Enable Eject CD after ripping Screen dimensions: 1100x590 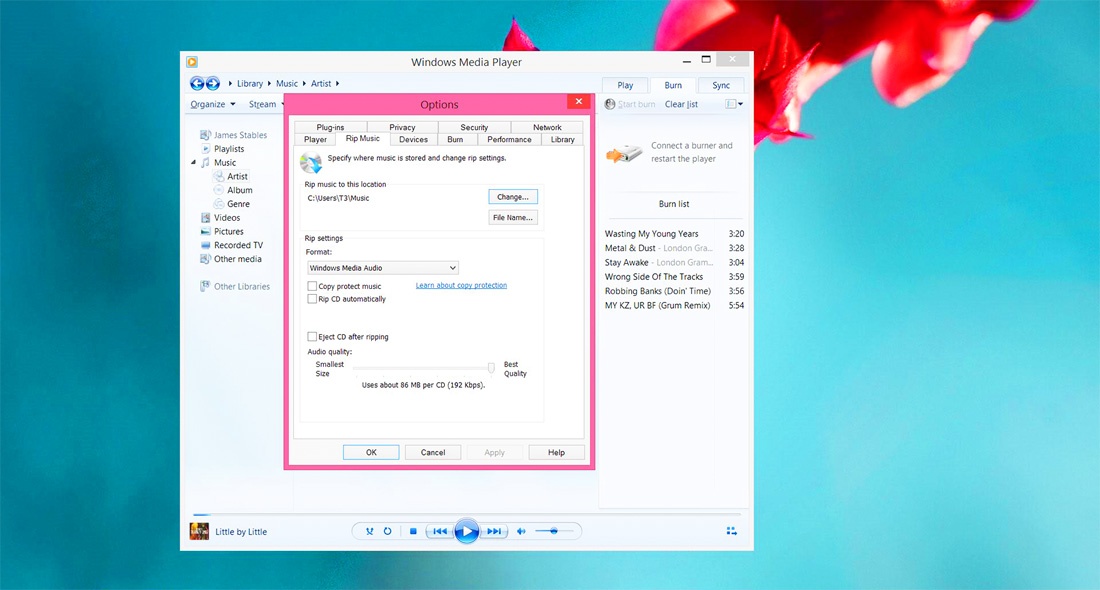point(313,336)
